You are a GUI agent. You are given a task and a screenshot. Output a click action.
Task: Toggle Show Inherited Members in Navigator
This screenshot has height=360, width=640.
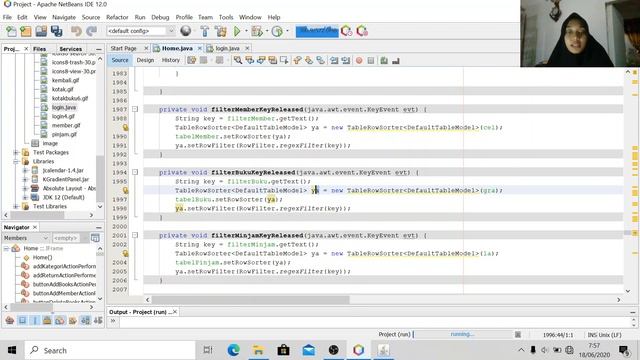(x=9, y=320)
